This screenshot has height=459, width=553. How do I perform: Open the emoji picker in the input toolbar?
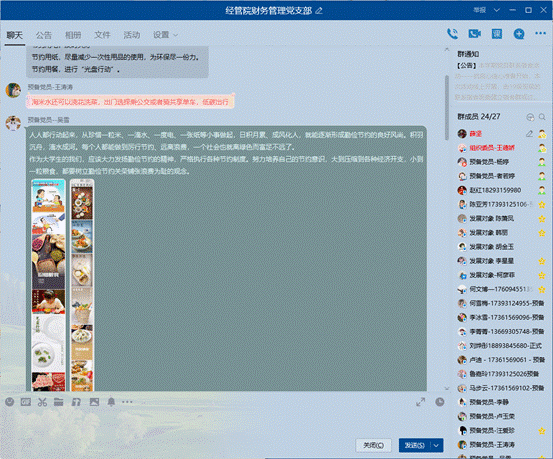10,402
